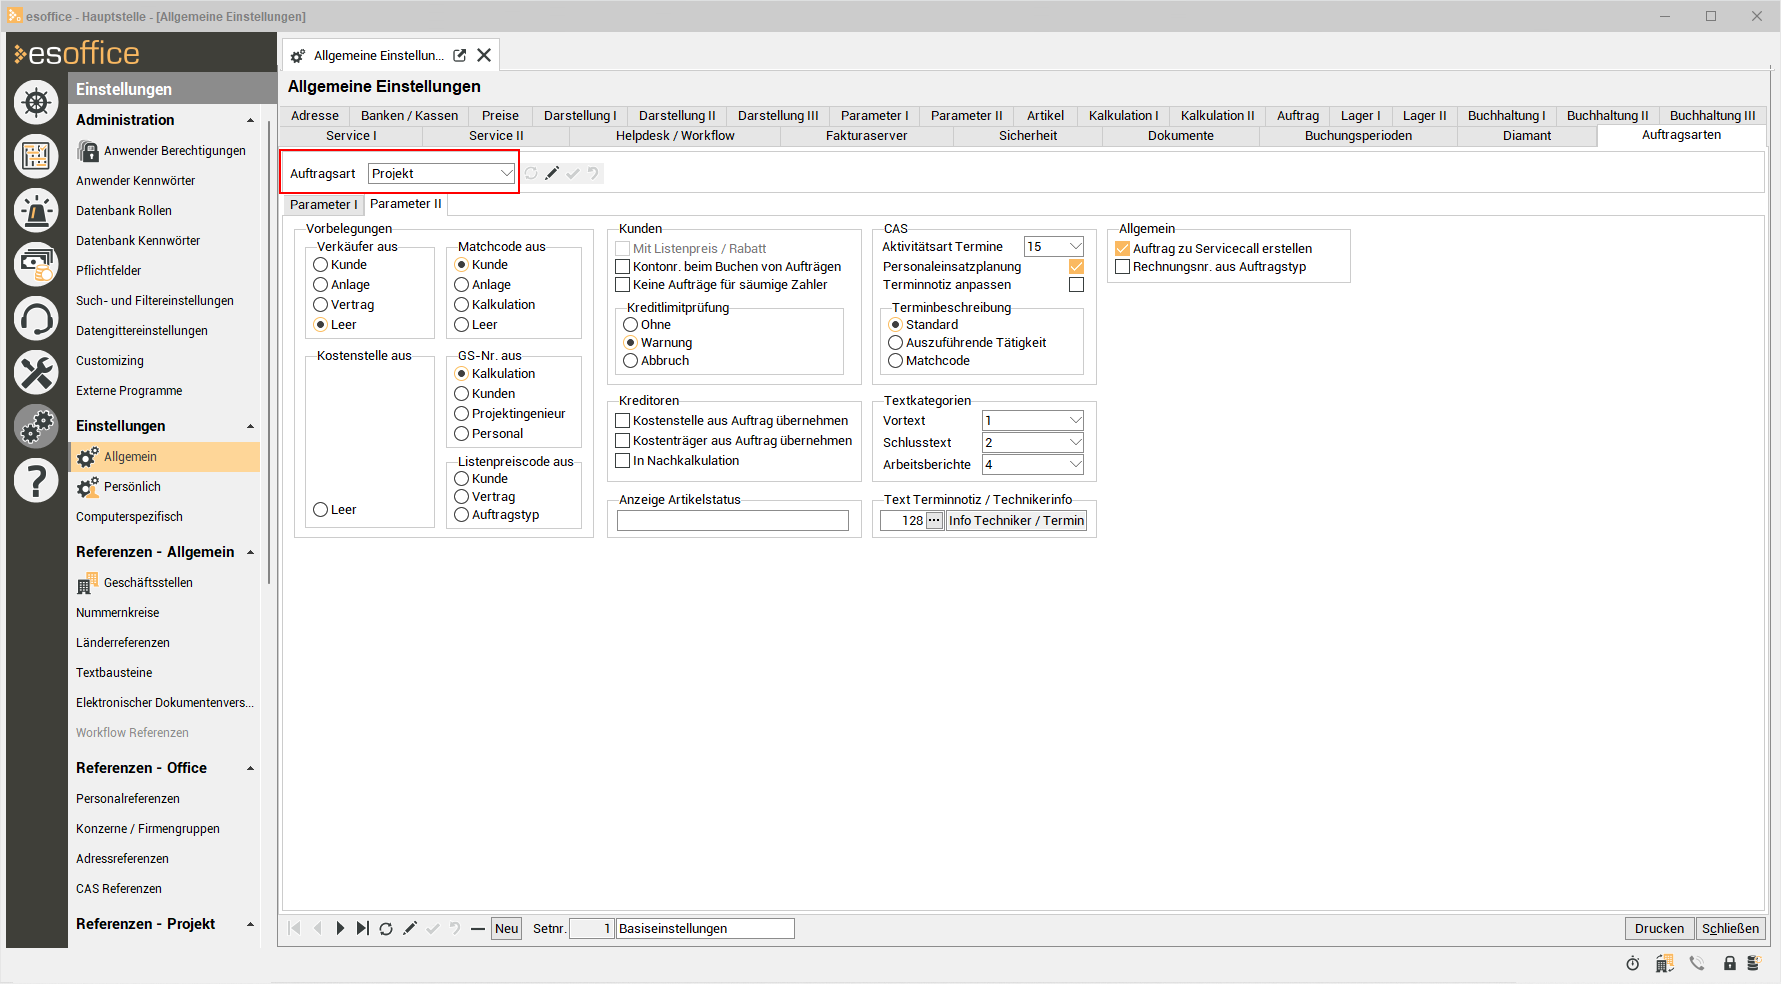Open the Auftragsart dropdown
This screenshot has height=984, width=1781.
507,174
